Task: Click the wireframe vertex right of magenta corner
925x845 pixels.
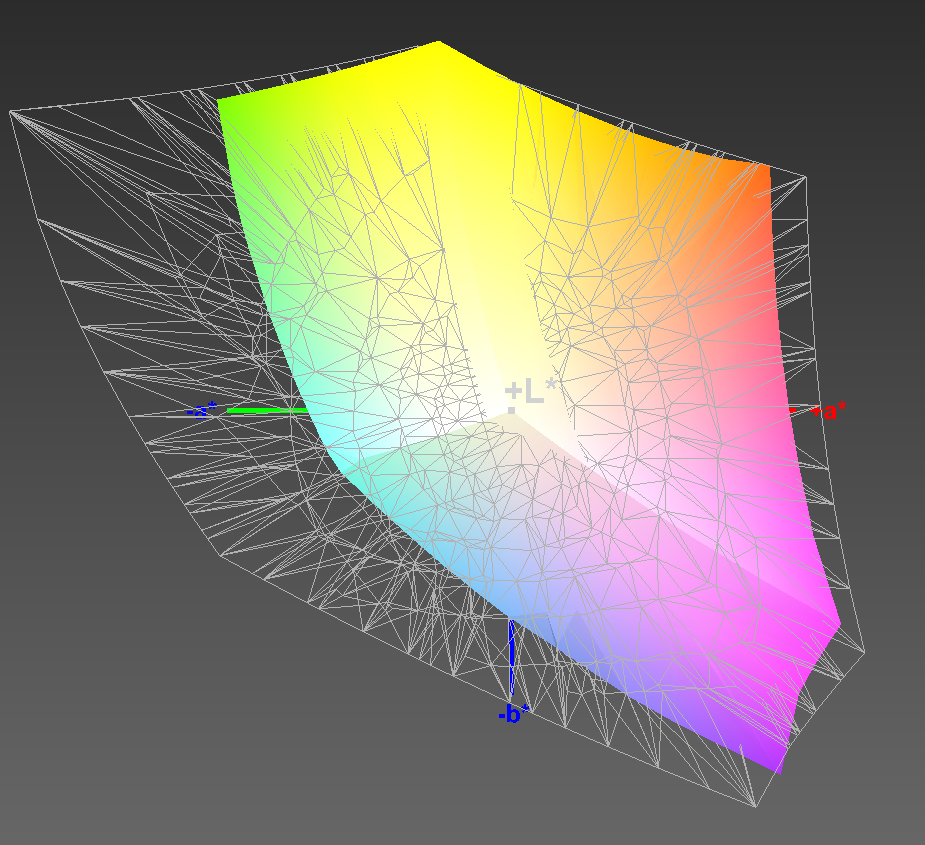Action: coord(863,653)
